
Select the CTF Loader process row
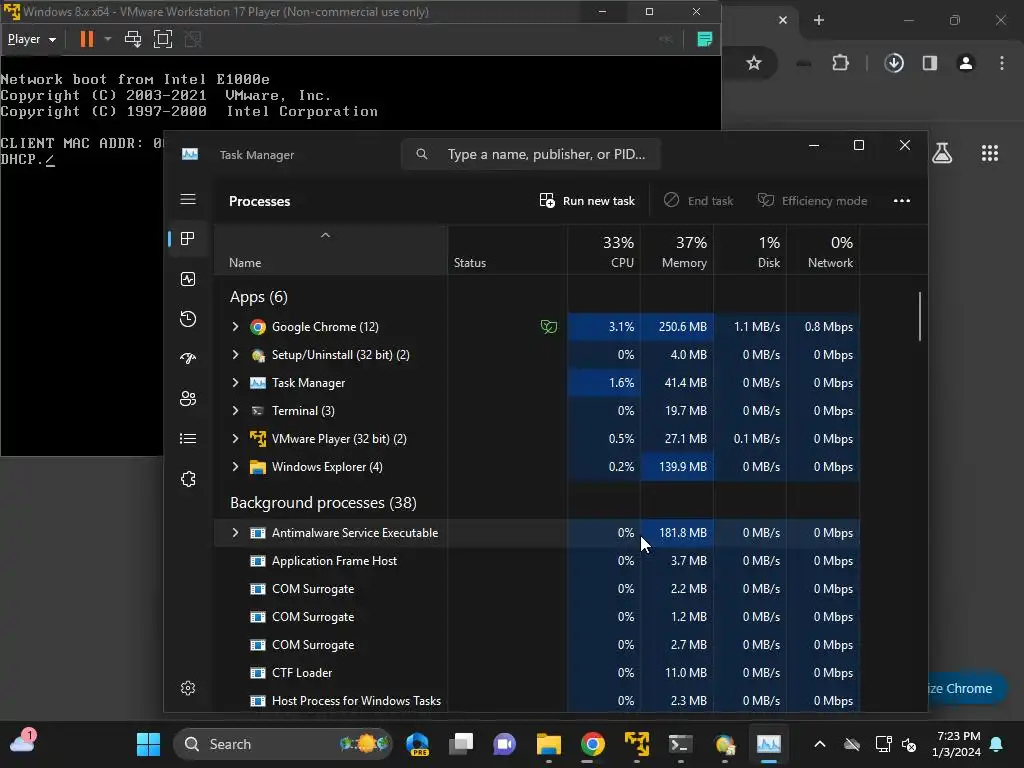click(x=536, y=673)
